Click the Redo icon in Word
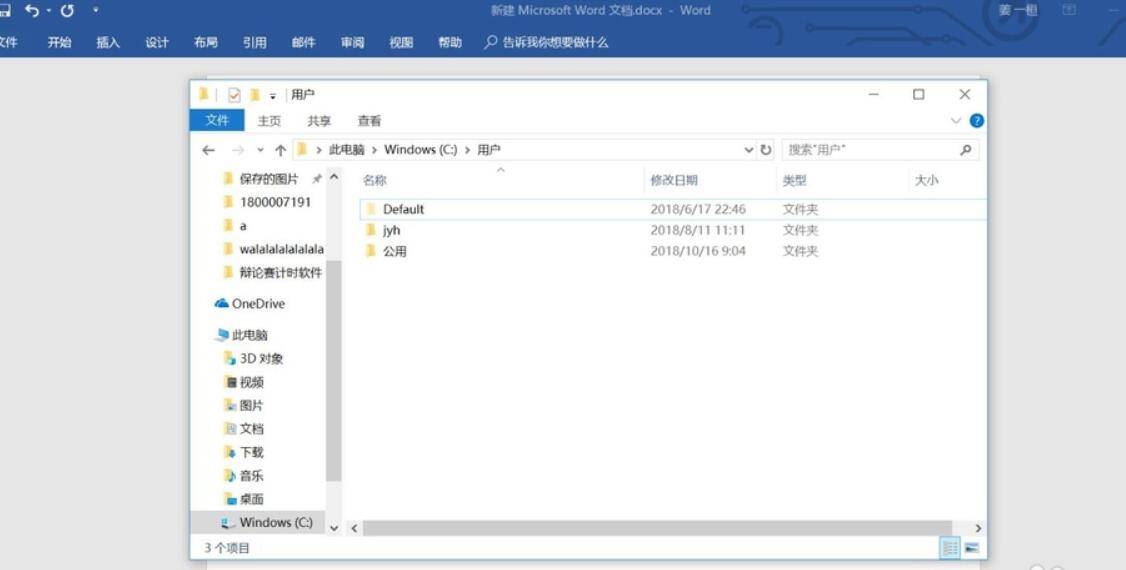The height and width of the screenshot is (570, 1126). coord(68,10)
